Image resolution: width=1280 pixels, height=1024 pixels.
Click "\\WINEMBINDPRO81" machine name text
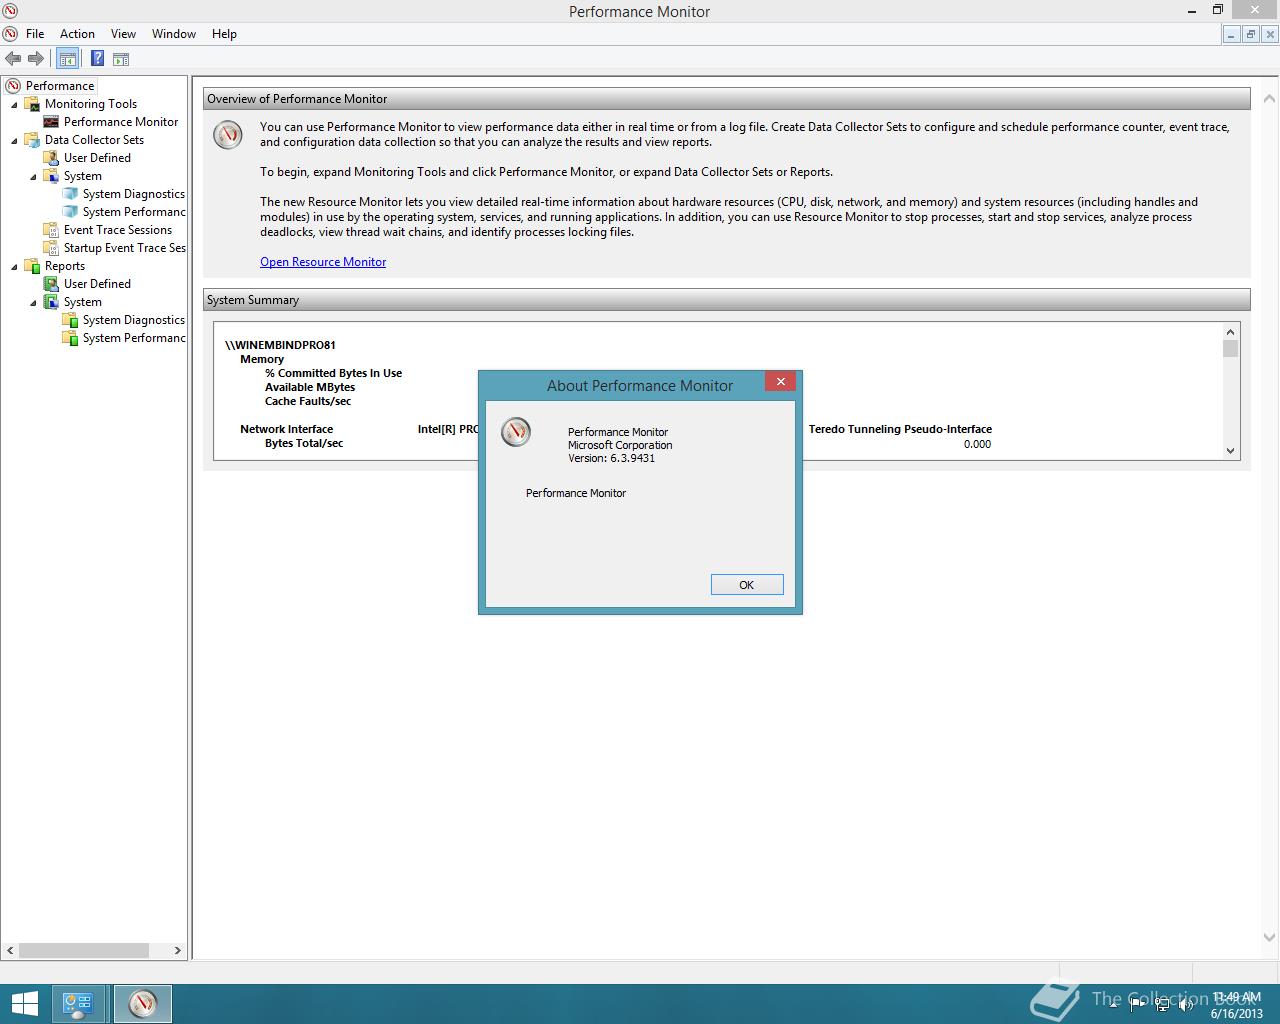click(280, 345)
